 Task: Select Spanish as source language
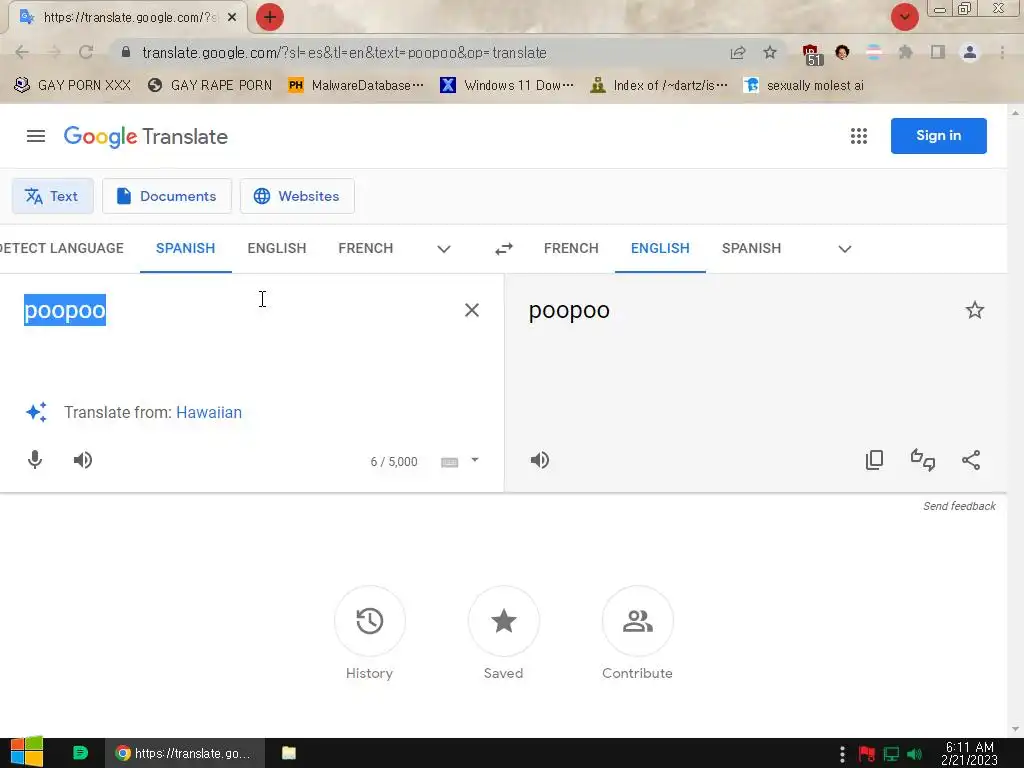click(x=185, y=248)
